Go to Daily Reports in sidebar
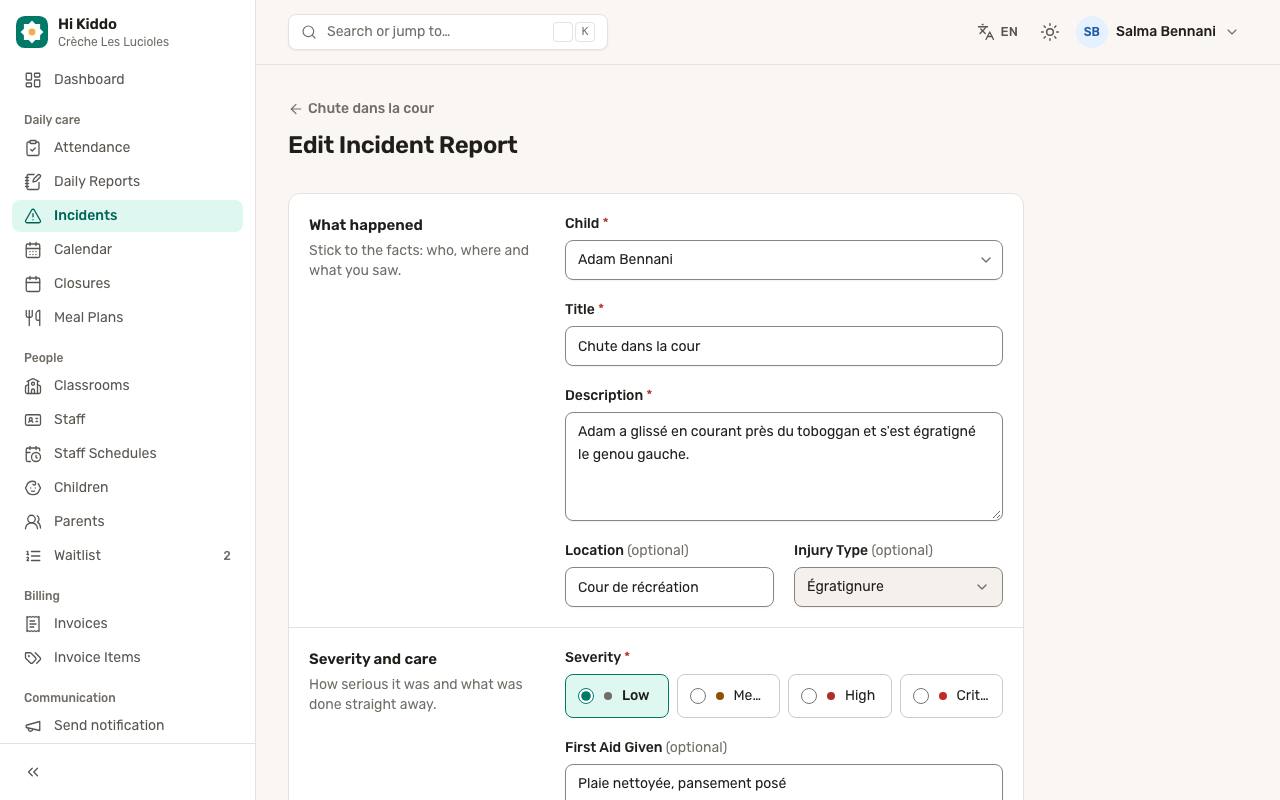1280x800 pixels. 127,182
